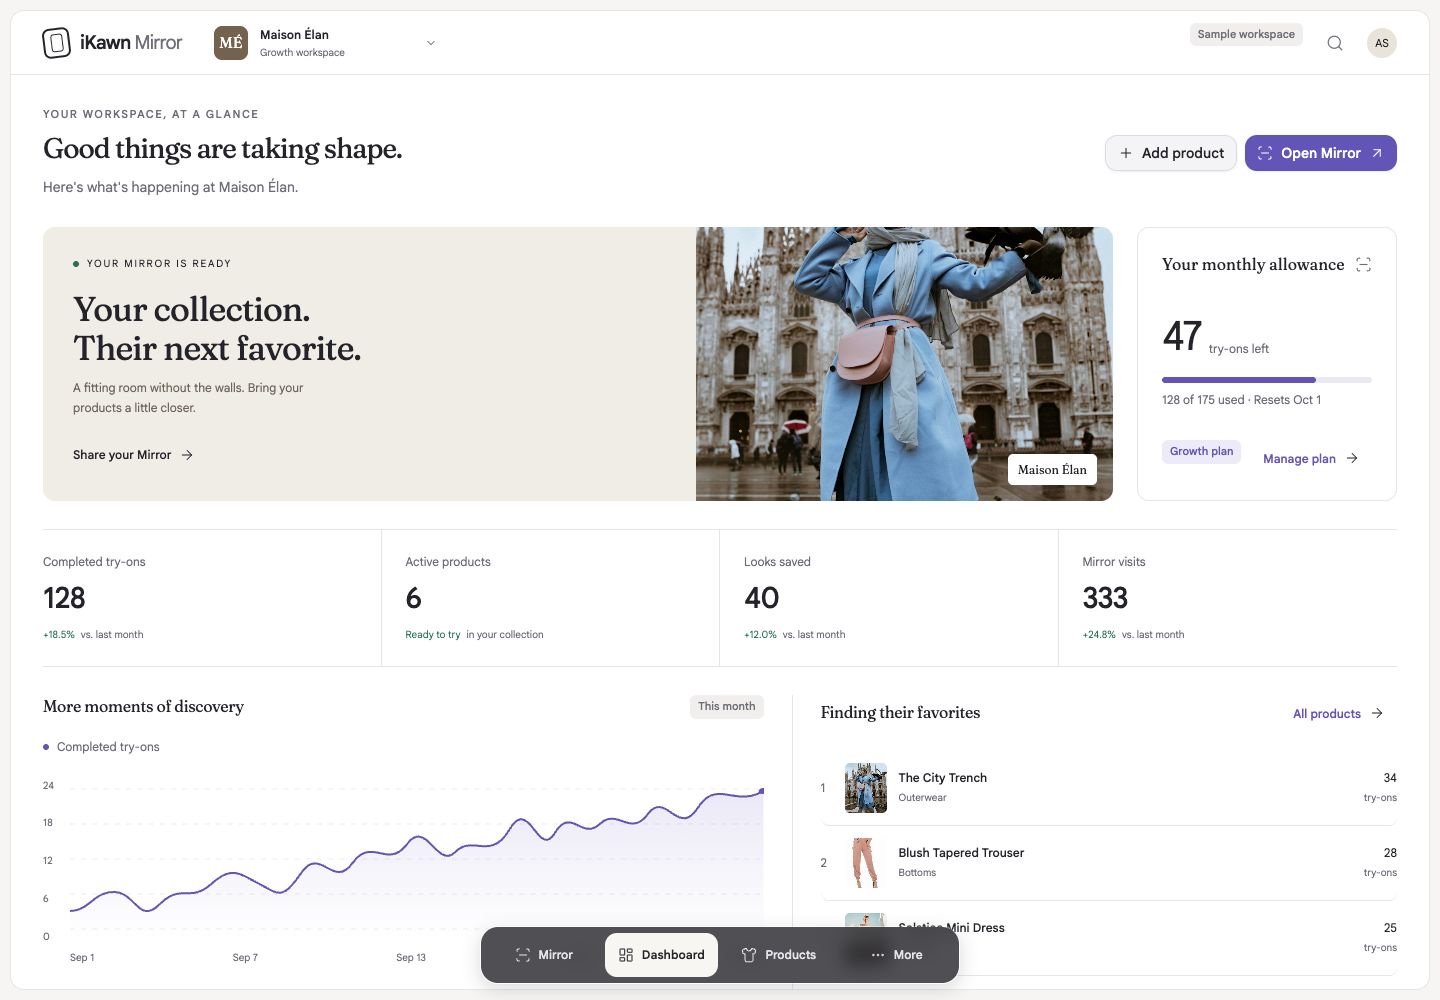
Task: Click the Your monthly allowance heading
Action: tap(1253, 265)
